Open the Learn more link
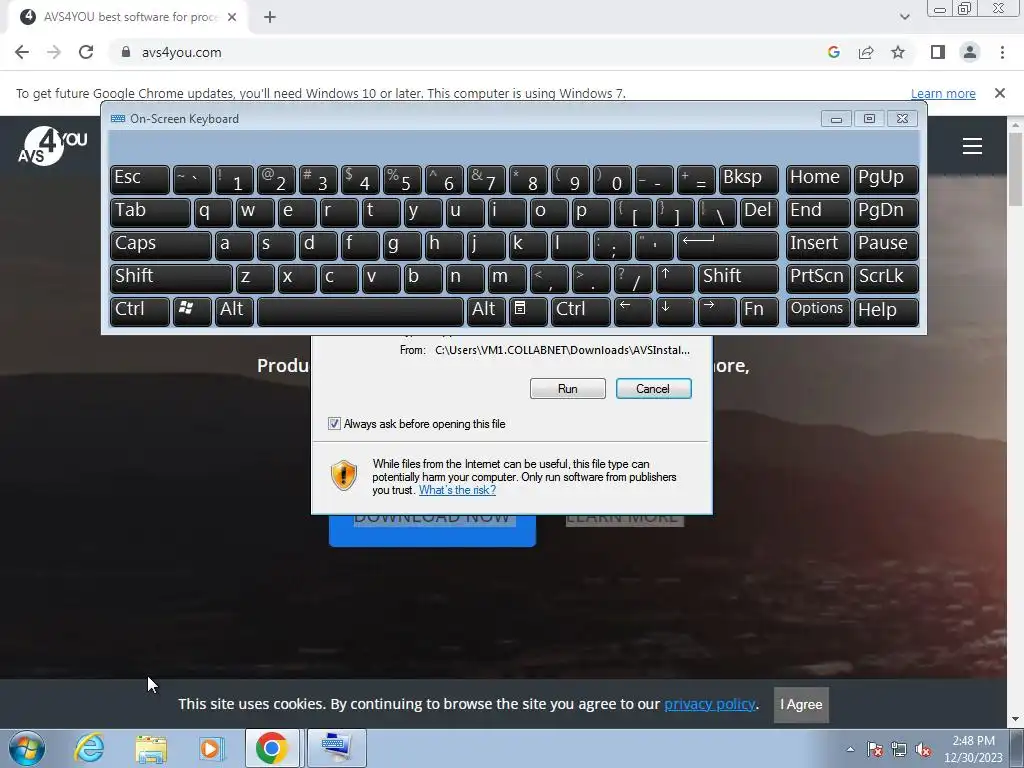 click(943, 93)
